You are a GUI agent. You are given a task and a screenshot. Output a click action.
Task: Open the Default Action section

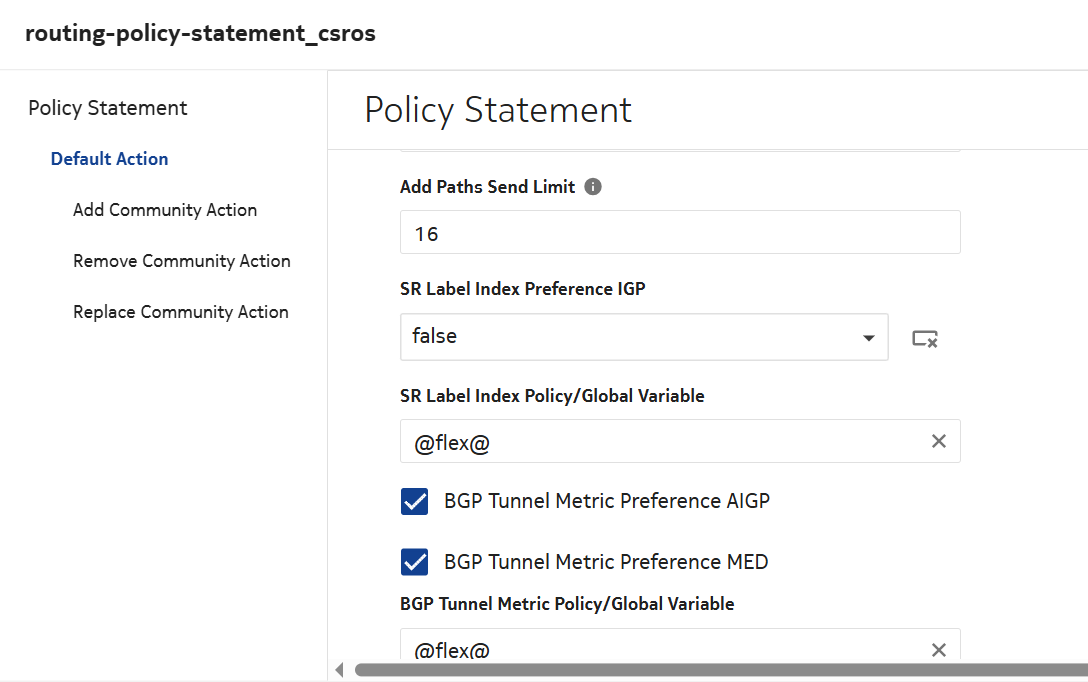click(109, 159)
